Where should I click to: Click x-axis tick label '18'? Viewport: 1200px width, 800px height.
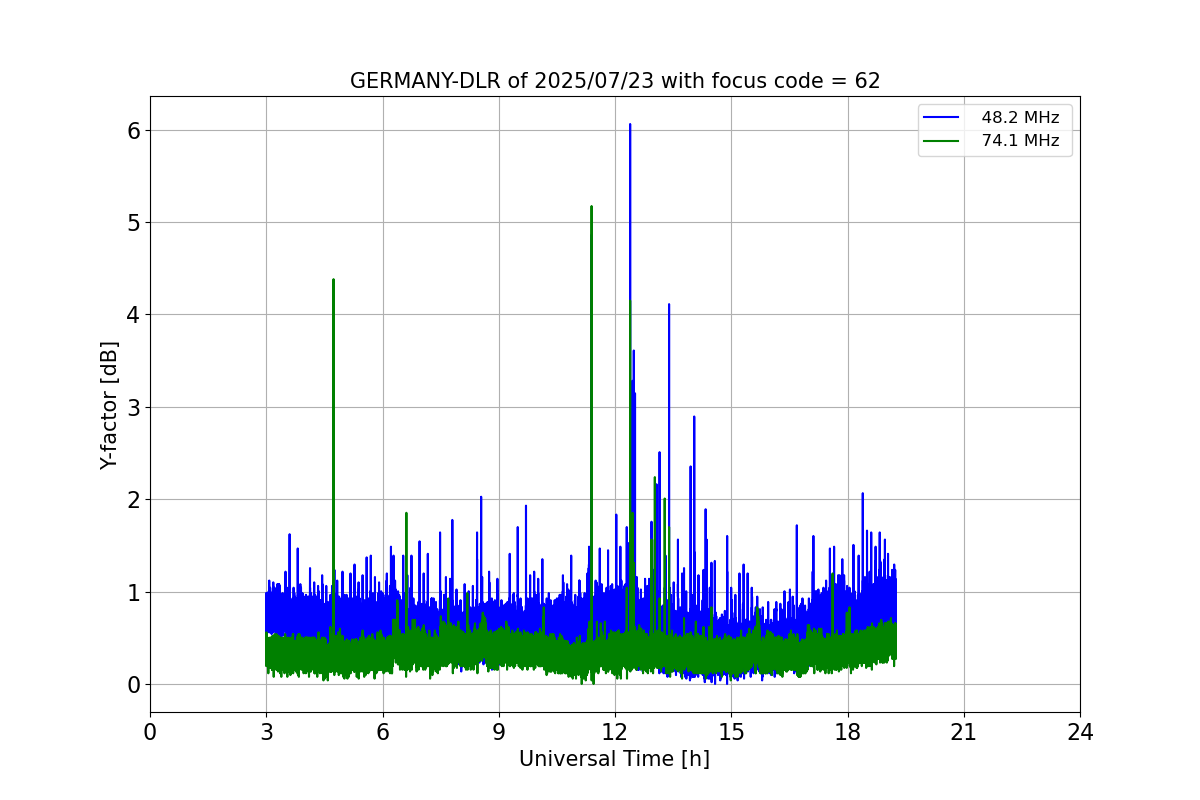848,733
